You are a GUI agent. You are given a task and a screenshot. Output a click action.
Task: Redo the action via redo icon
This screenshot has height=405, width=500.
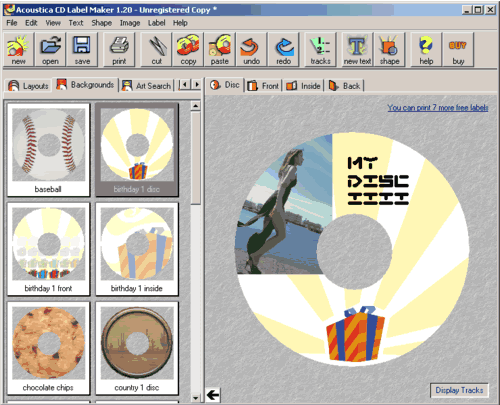click(284, 49)
